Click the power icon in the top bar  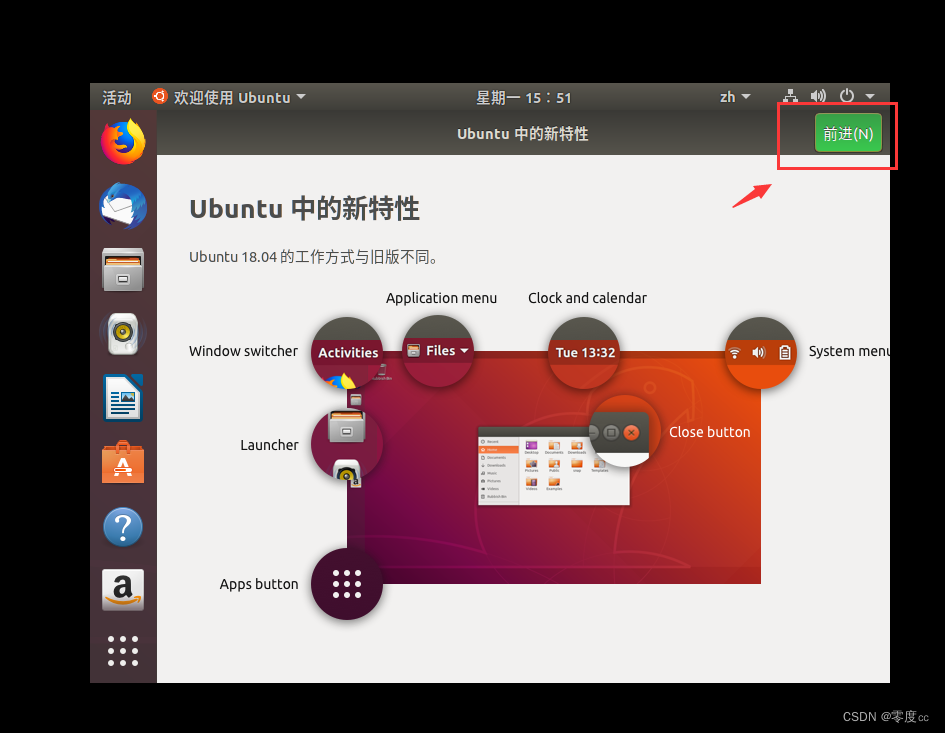pyautogui.click(x=845, y=95)
